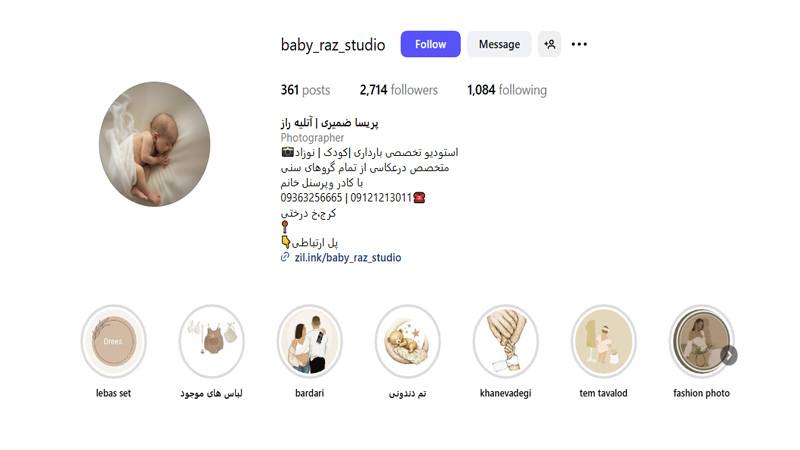Screen dimensions: 800x450
Task: Show next highlights with arrow chevron
Action: tap(730, 355)
